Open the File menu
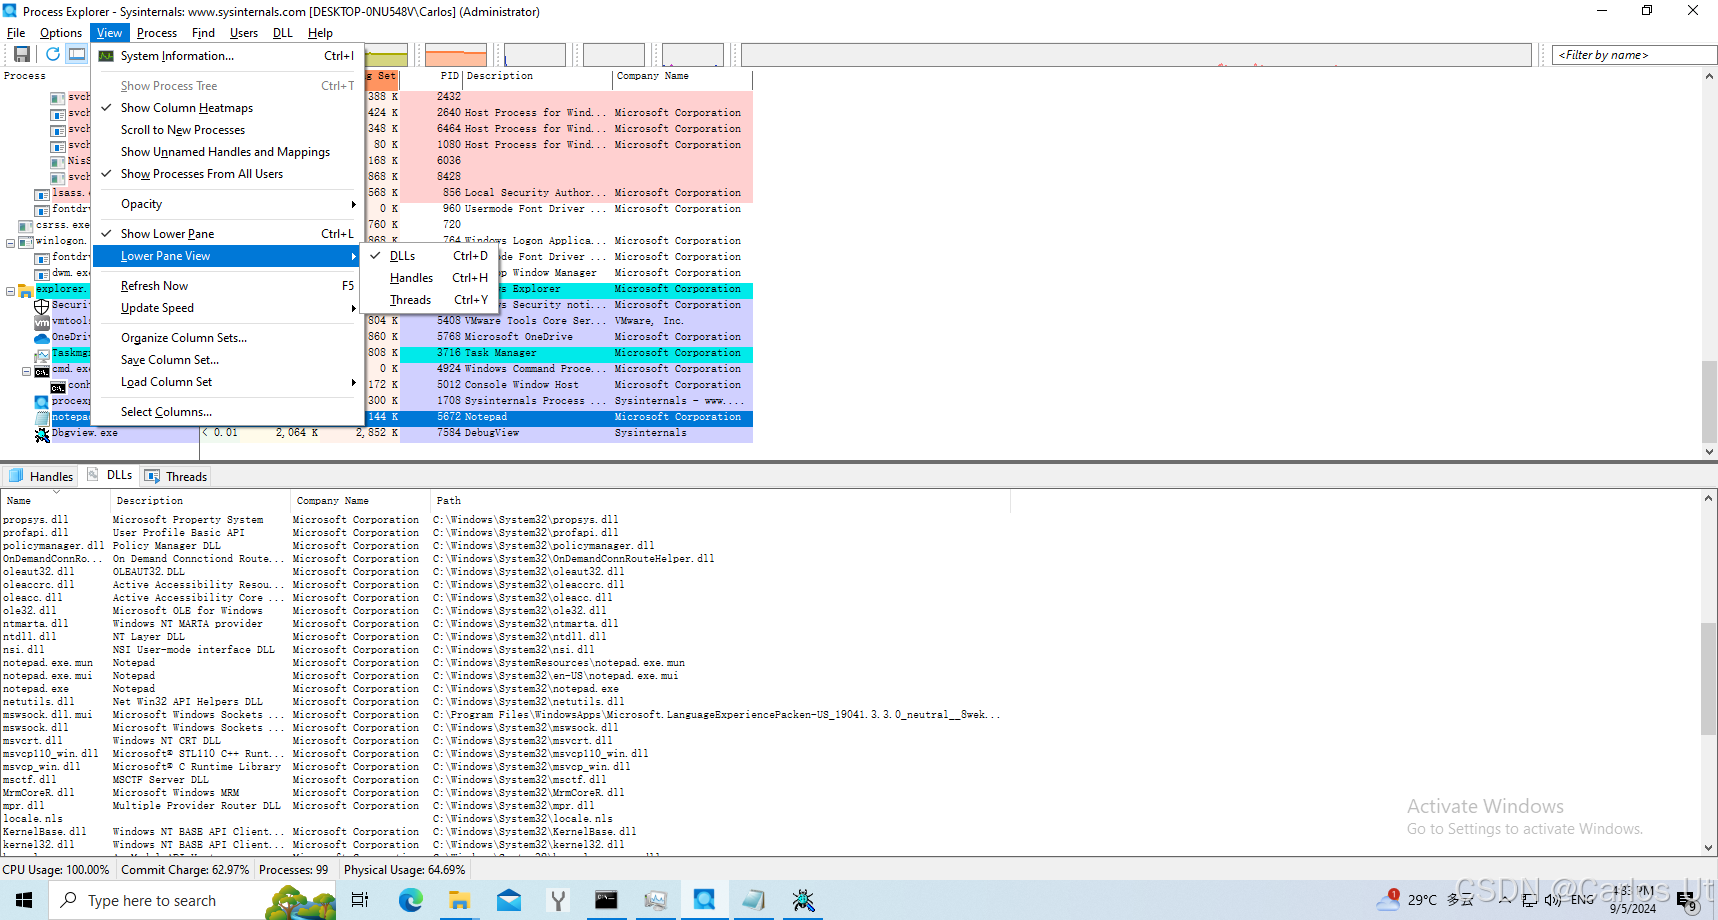 16,33
